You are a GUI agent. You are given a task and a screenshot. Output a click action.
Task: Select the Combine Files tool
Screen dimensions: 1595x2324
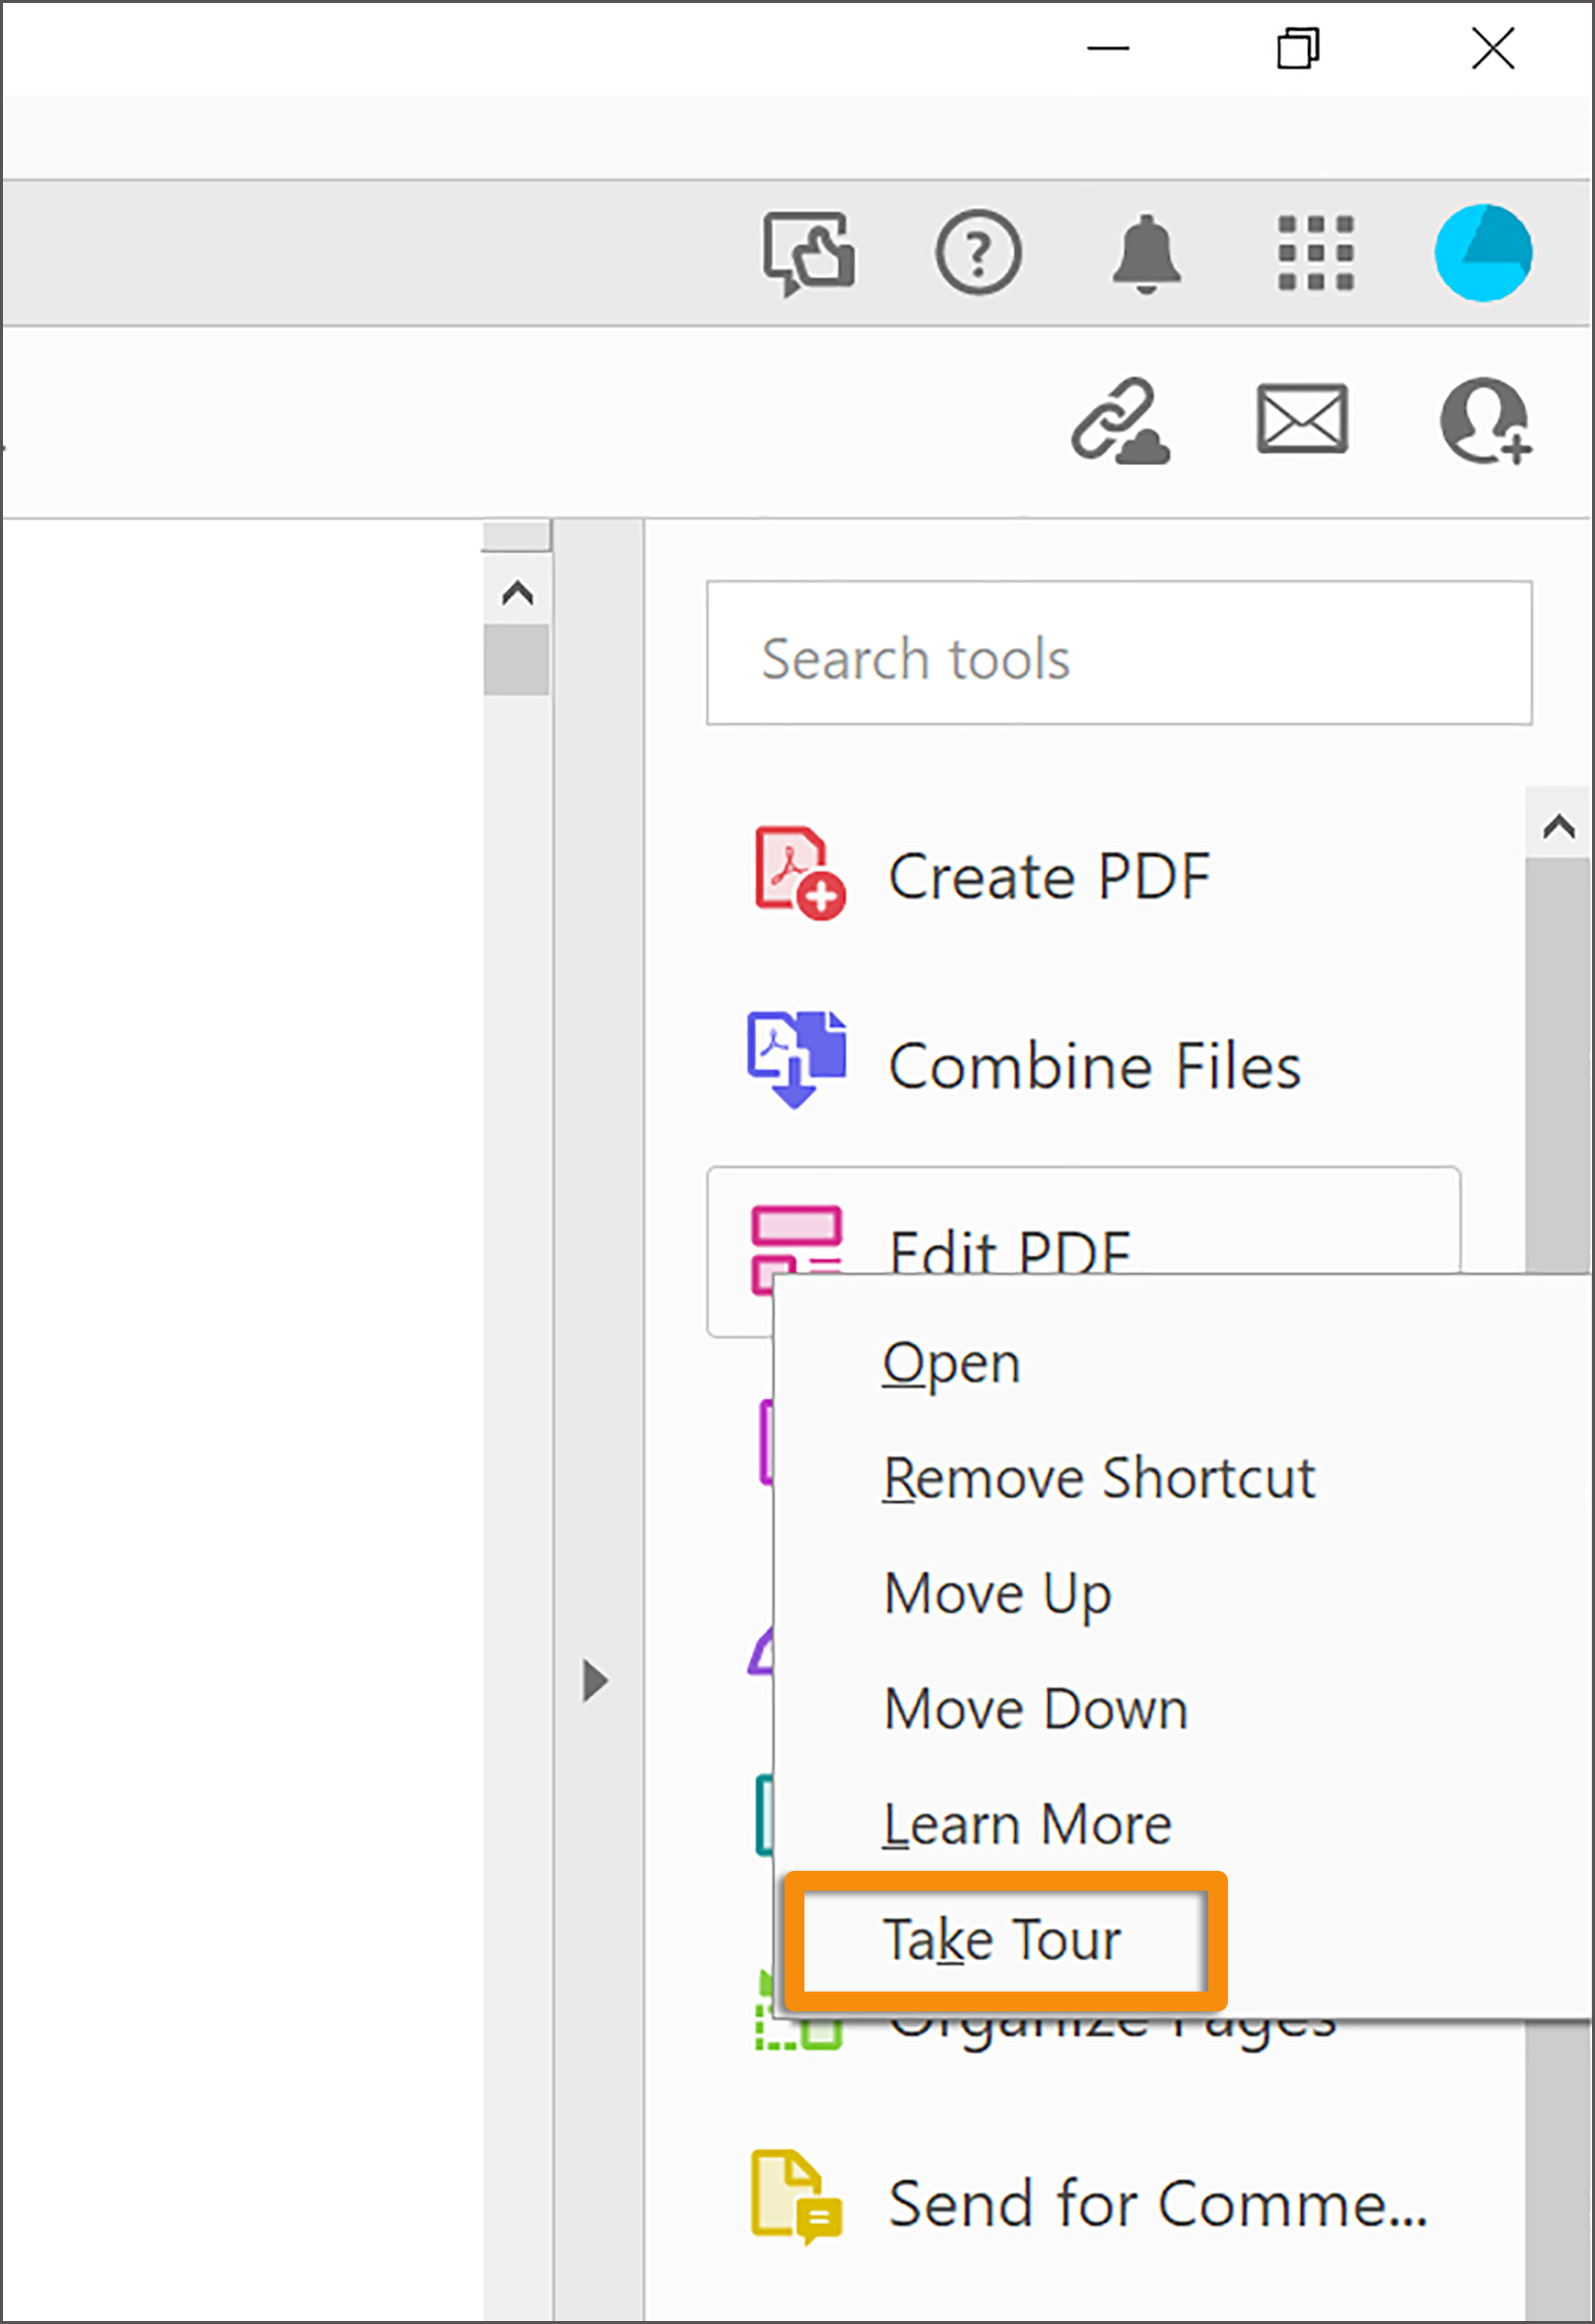coord(1095,1063)
